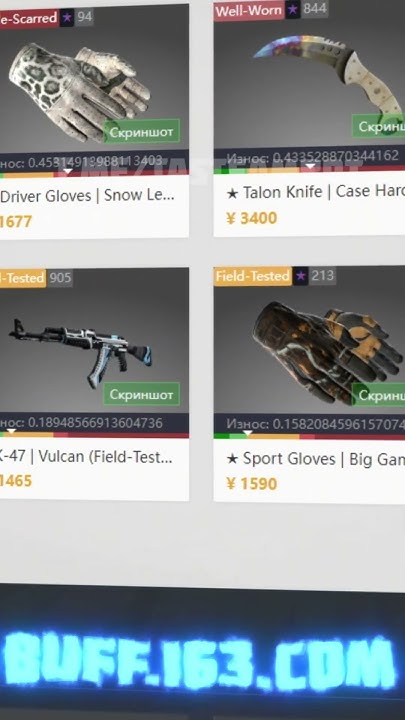Click the Field-Tested tag on Sport Gloves card
The height and width of the screenshot is (720, 405).
click(x=253, y=276)
